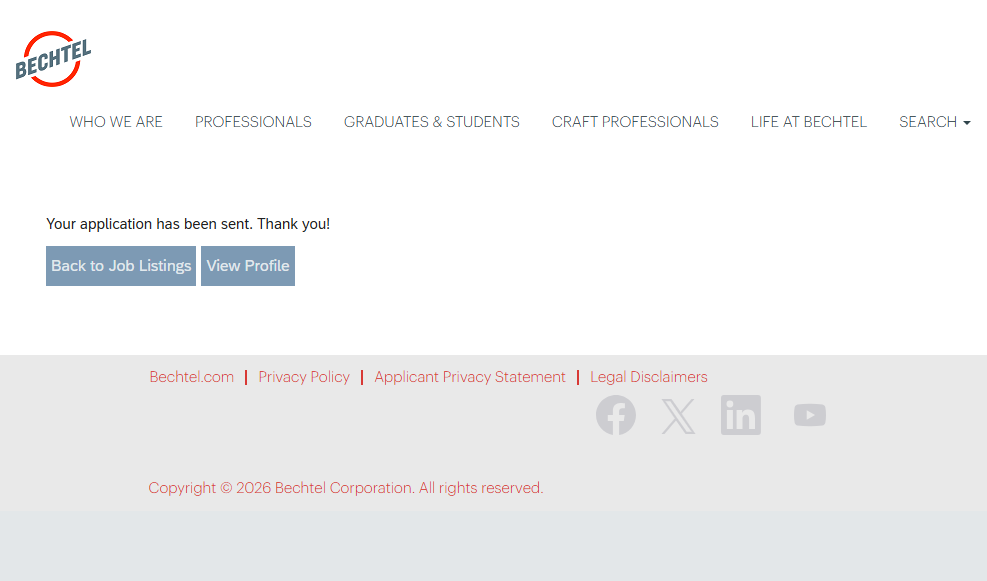The height and width of the screenshot is (581, 987).
Task: Click the Bechtel logo
Action: pyautogui.click(x=53, y=60)
